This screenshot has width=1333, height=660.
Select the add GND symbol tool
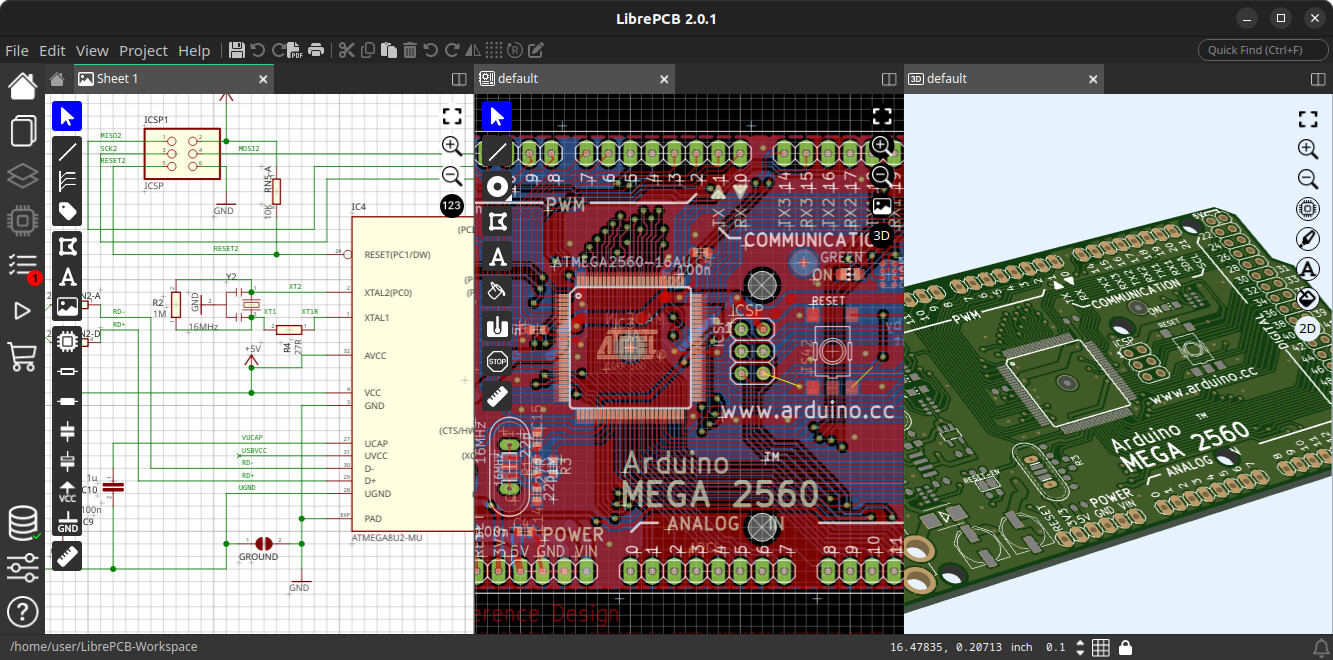pyautogui.click(x=67, y=522)
